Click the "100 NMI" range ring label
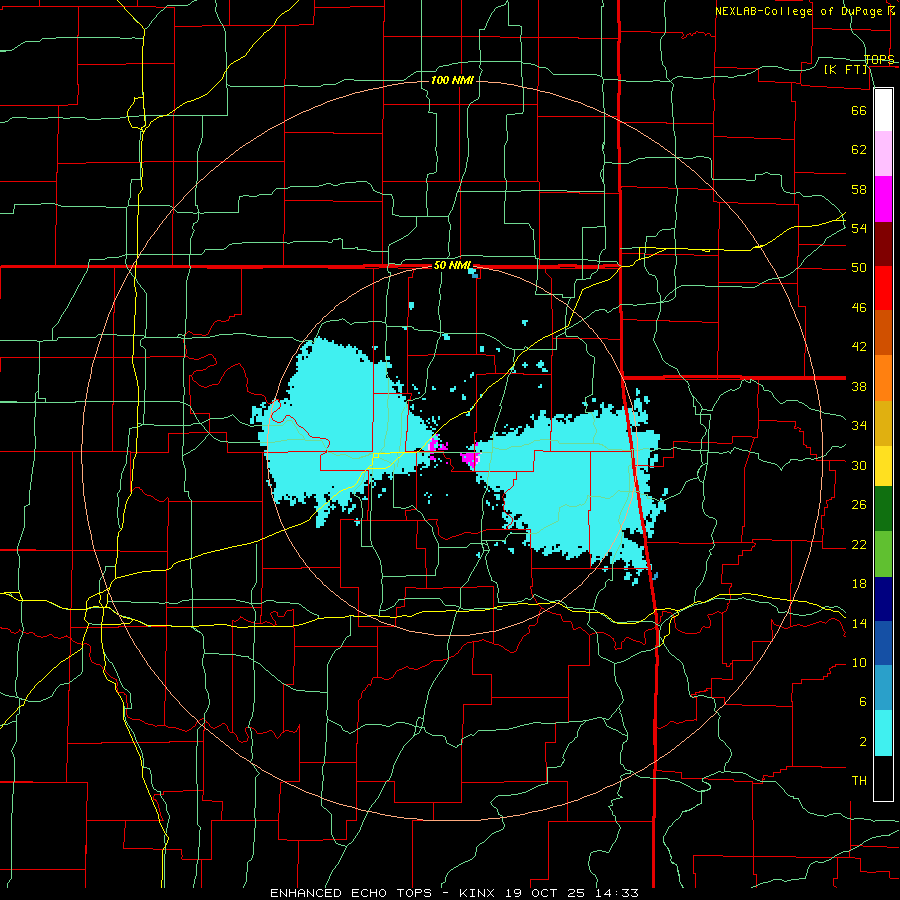Viewport: 900px width, 900px height. 452,80
